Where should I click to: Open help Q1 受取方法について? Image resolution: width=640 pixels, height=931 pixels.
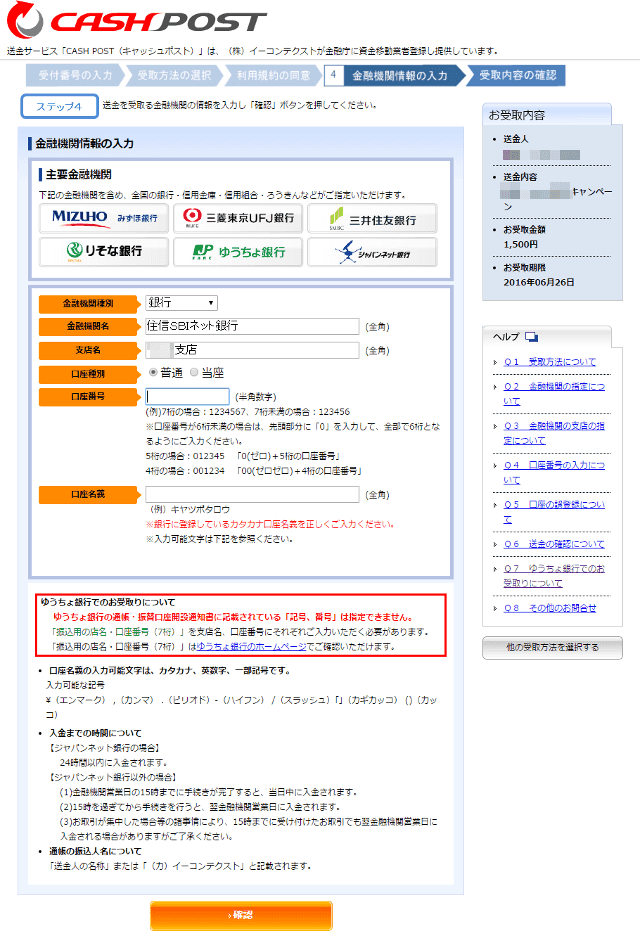click(550, 362)
